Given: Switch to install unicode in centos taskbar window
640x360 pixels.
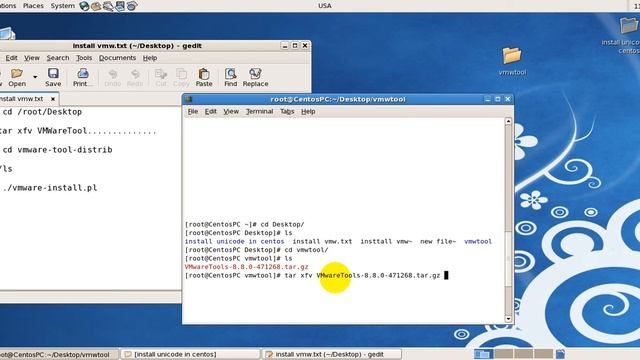Looking at the screenshot, I should [x=191, y=354].
